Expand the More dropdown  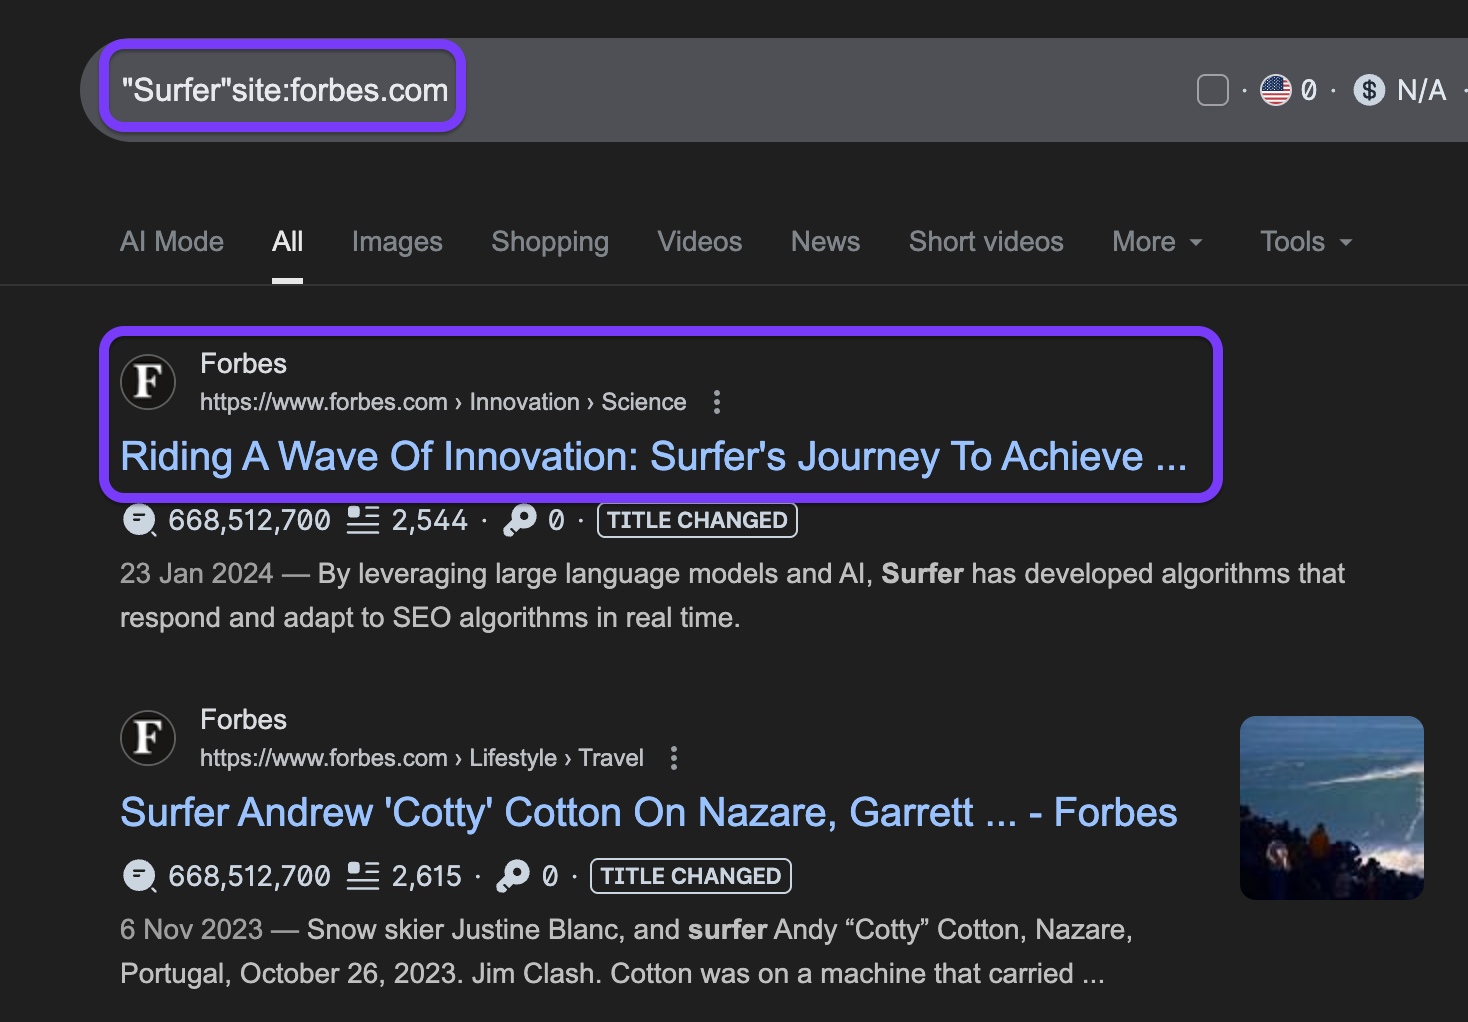[1157, 242]
